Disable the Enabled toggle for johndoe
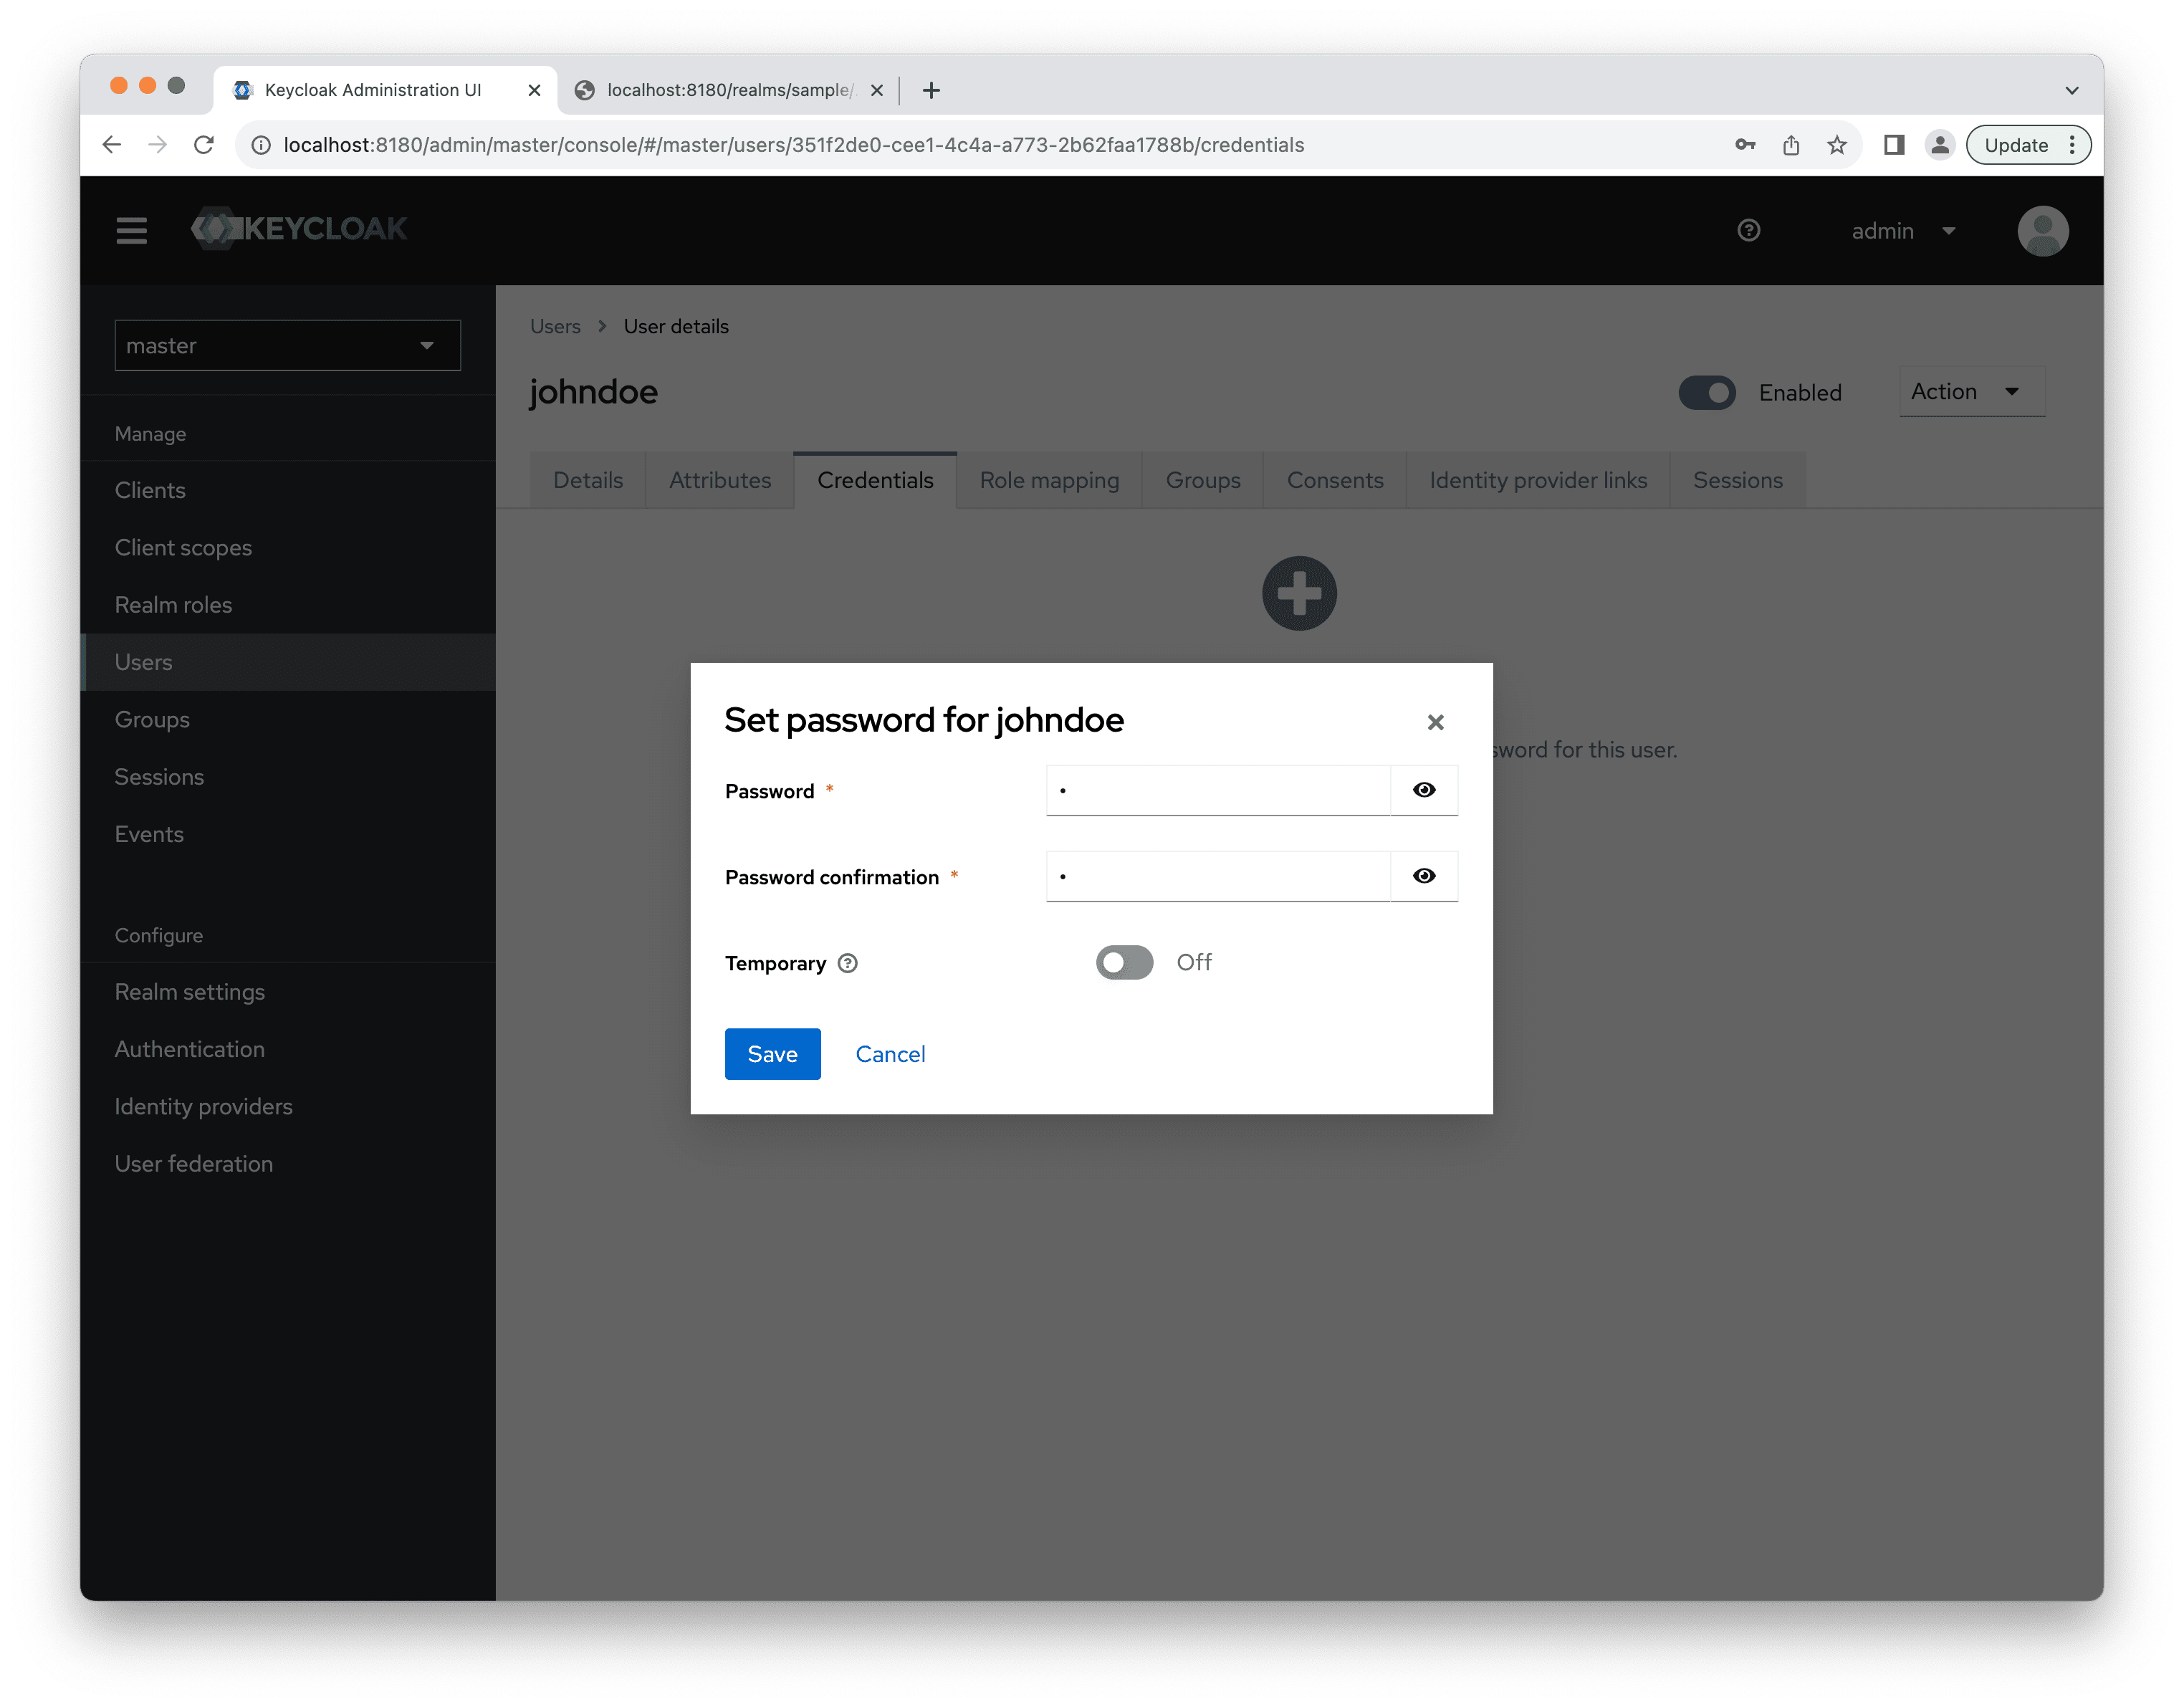The height and width of the screenshot is (1707, 2184). coord(1706,392)
